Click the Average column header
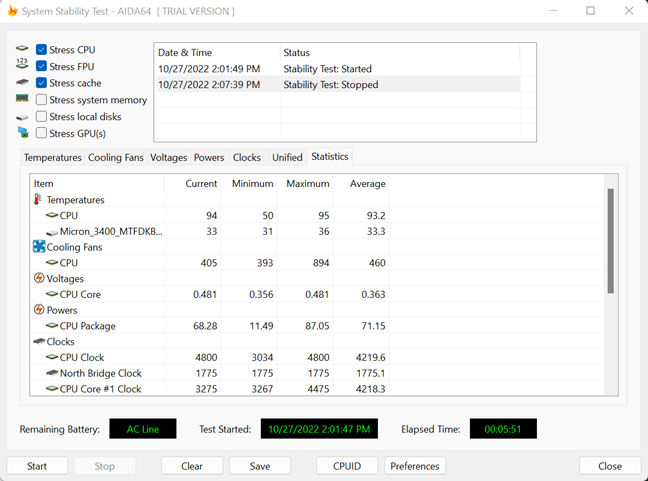This screenshot has width=648, height=481. [x=361, y=183]
